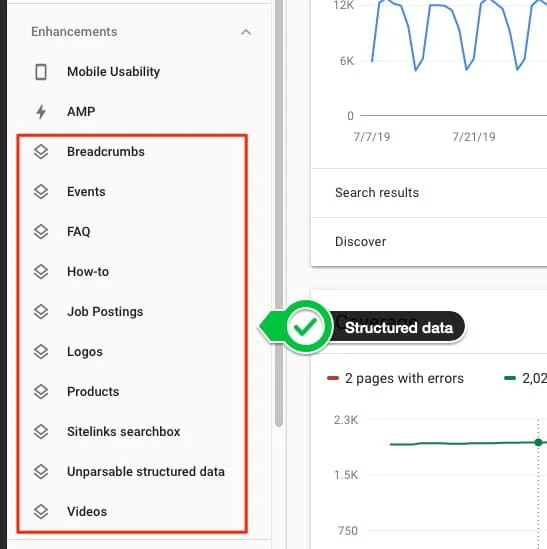
Task: Click the sidebar vertical scrollbar
Action: coord(279,213)
